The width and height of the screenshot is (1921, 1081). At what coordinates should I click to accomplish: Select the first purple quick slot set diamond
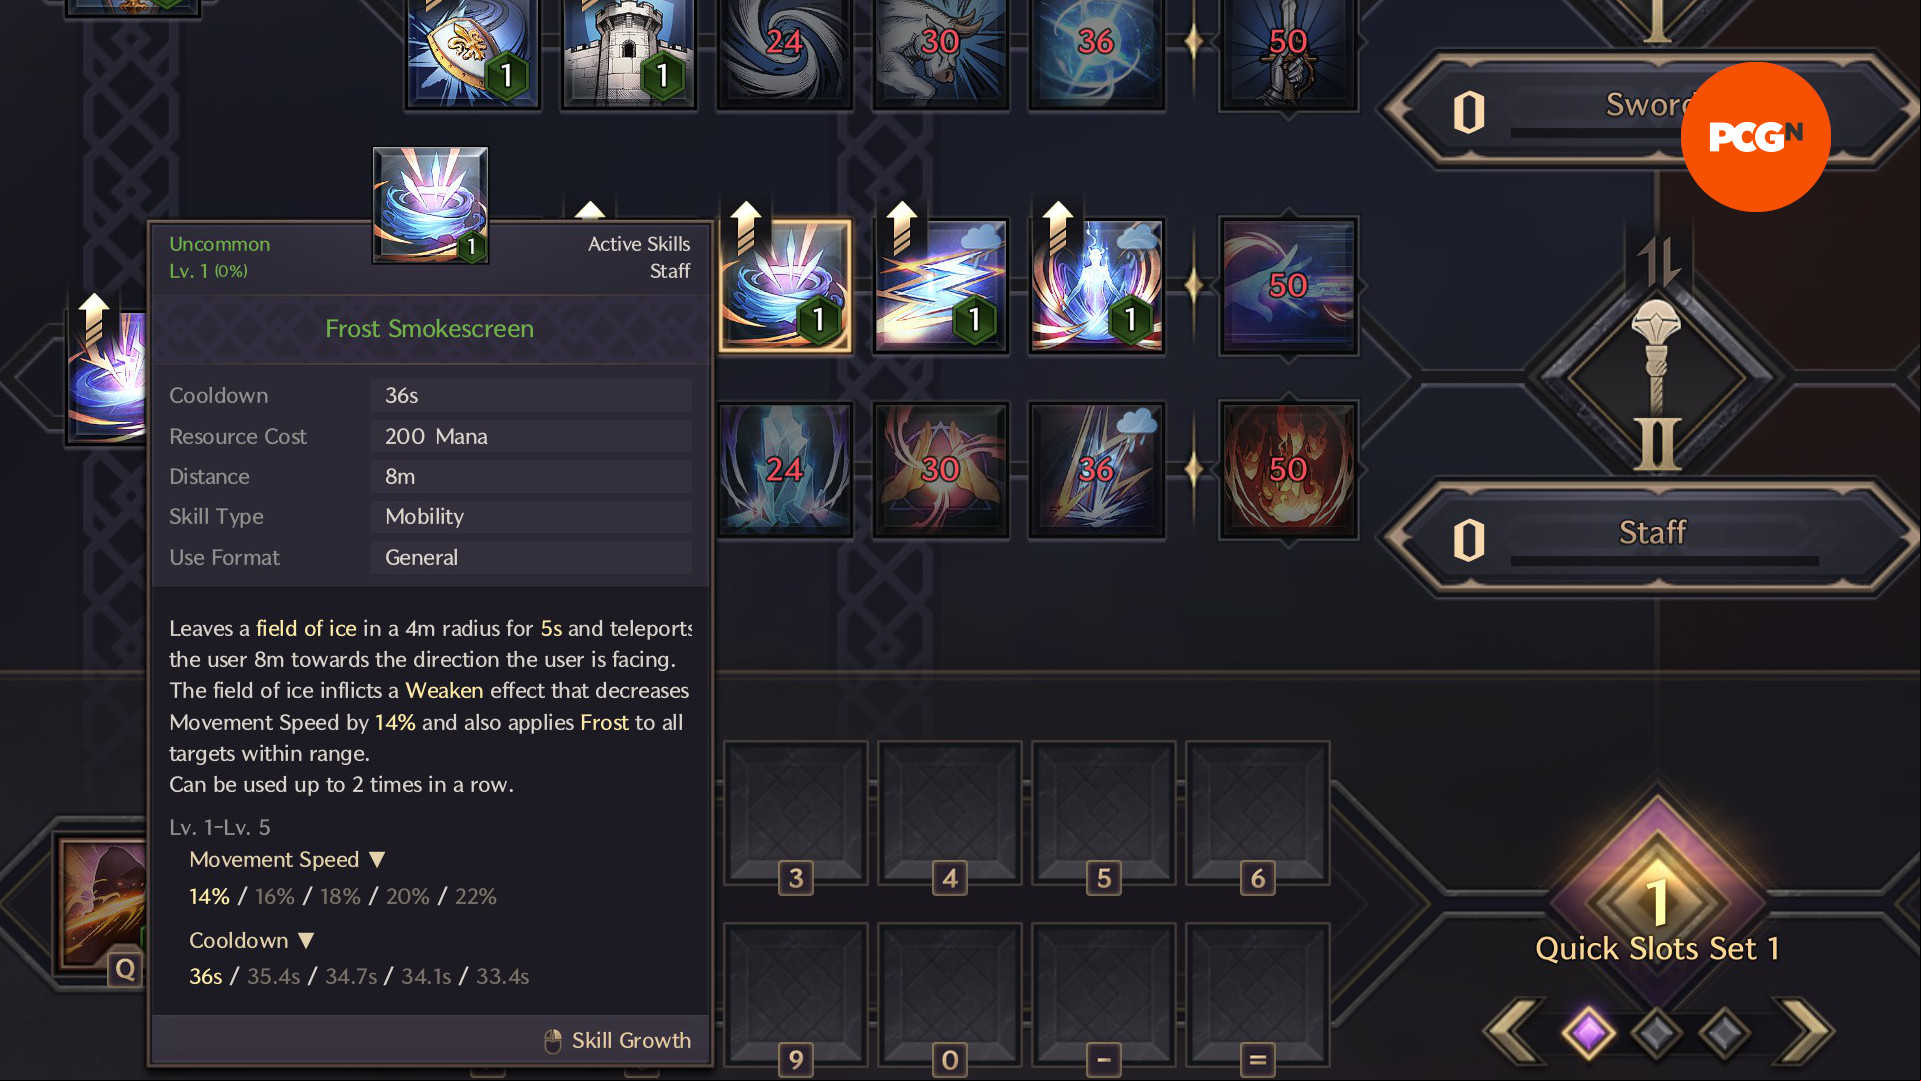(1589, 1032)
